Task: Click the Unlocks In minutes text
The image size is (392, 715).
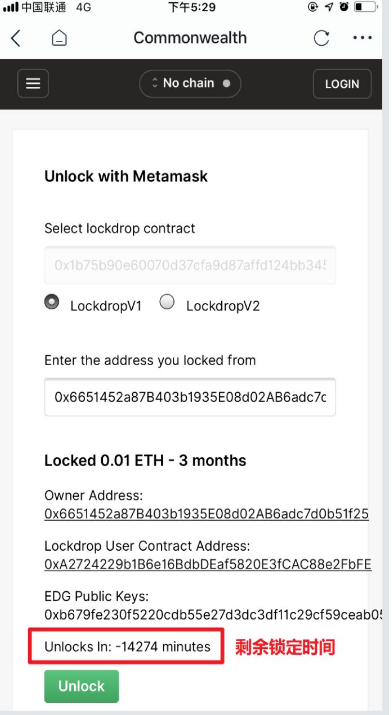Action: (x=128, y=646)
